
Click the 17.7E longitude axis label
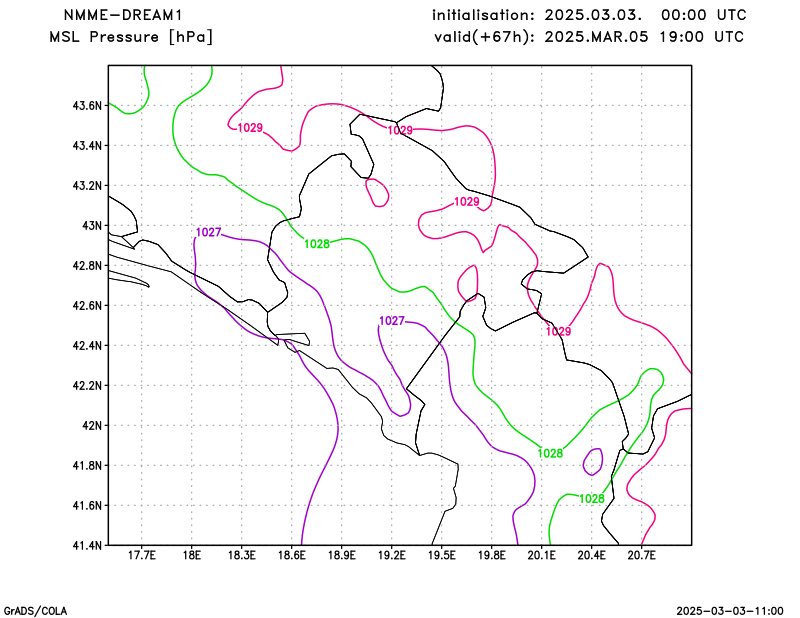141,555
